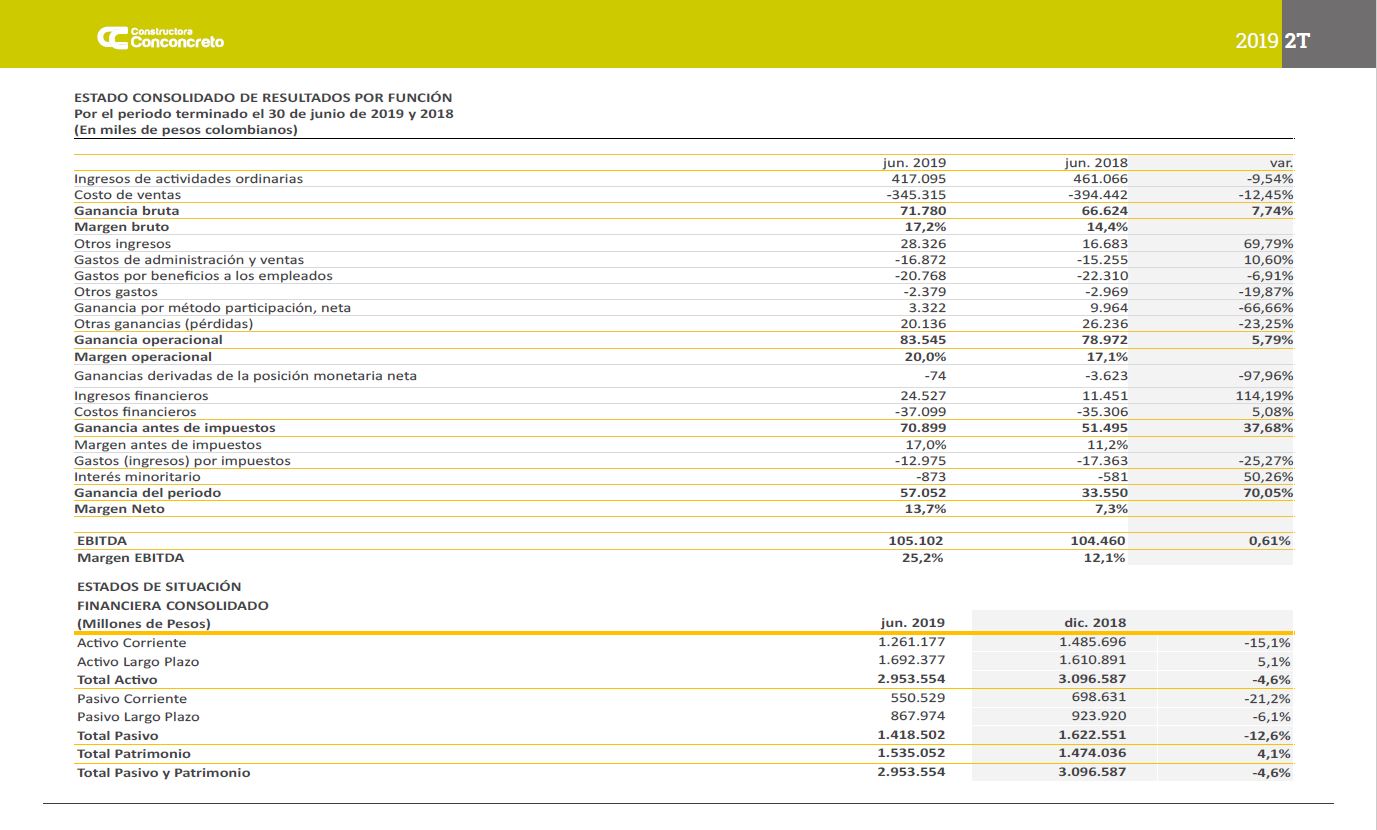Select the Ingresos financieros row label
The height and width of the screenshot is (830, 1377).
click(141, 396)
